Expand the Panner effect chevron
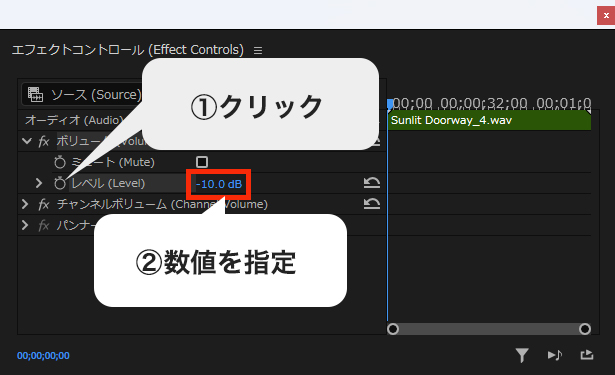This screenshot has height=375, width=615. click(25, 225)
